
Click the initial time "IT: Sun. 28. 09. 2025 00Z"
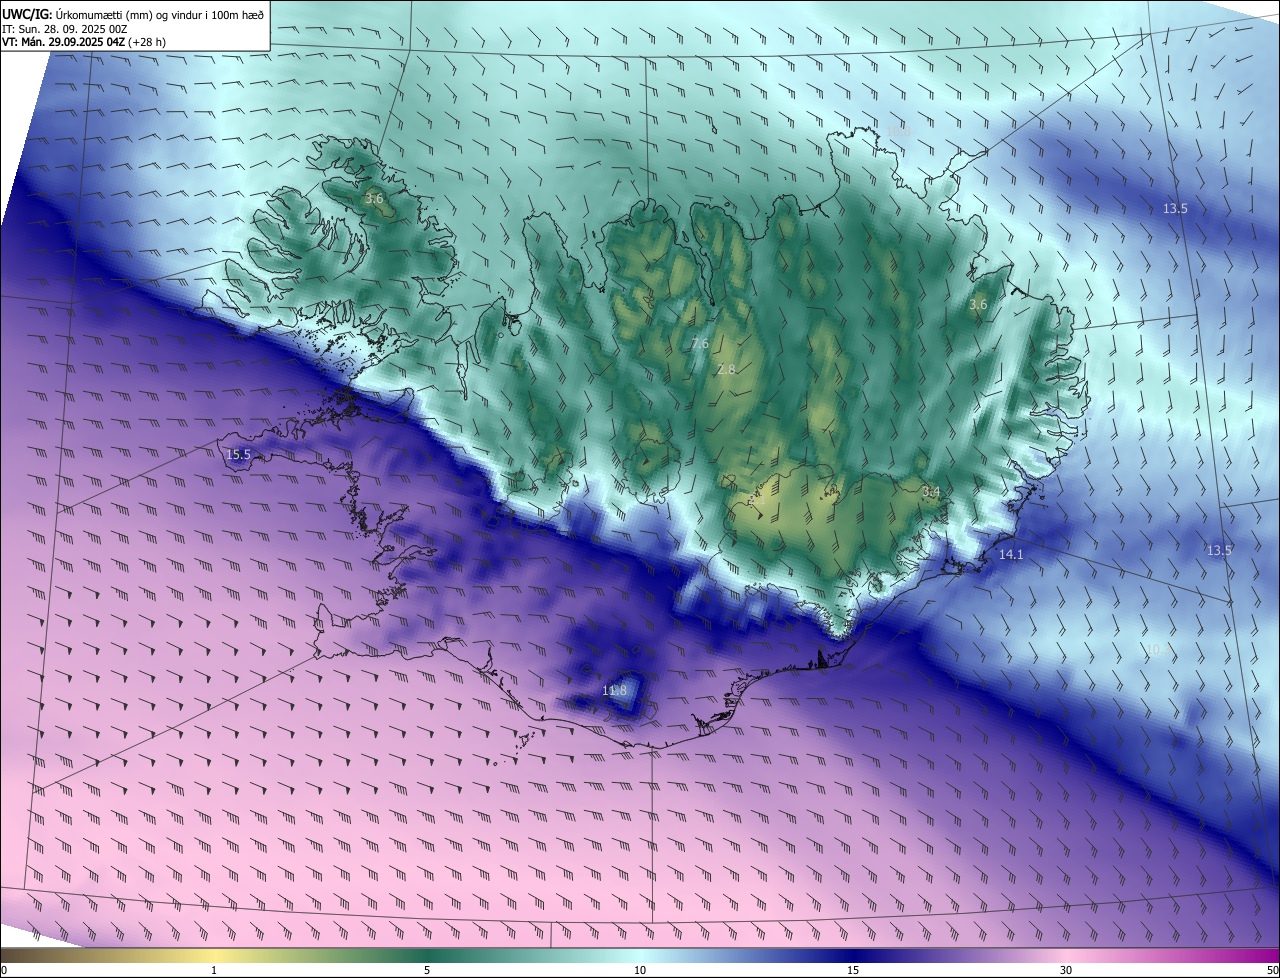[65, 28]
